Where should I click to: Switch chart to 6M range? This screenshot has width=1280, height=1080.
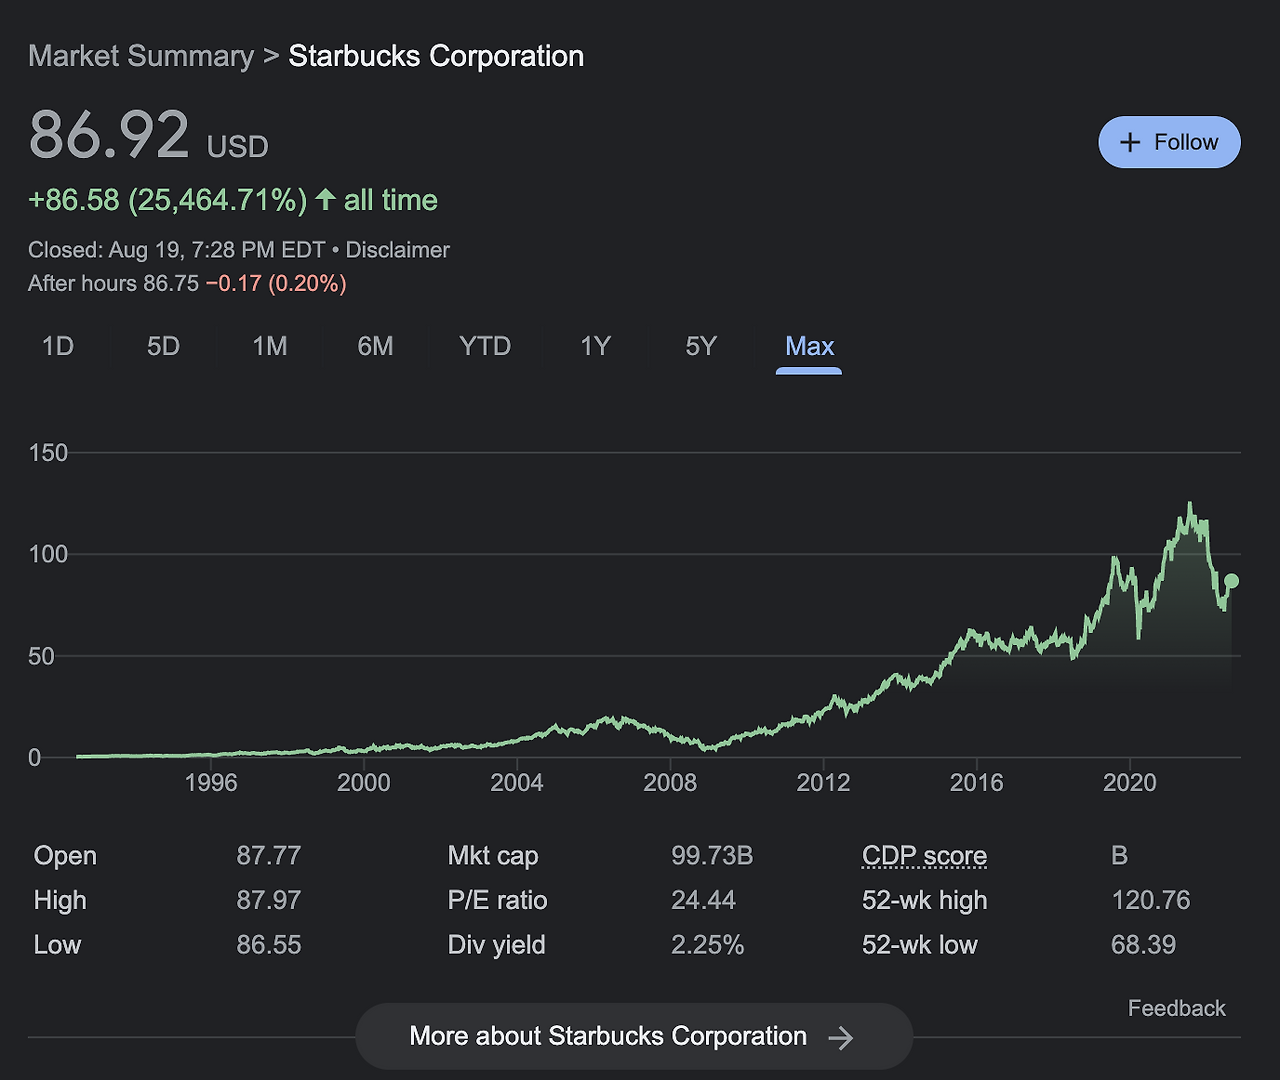click(375, 346)
